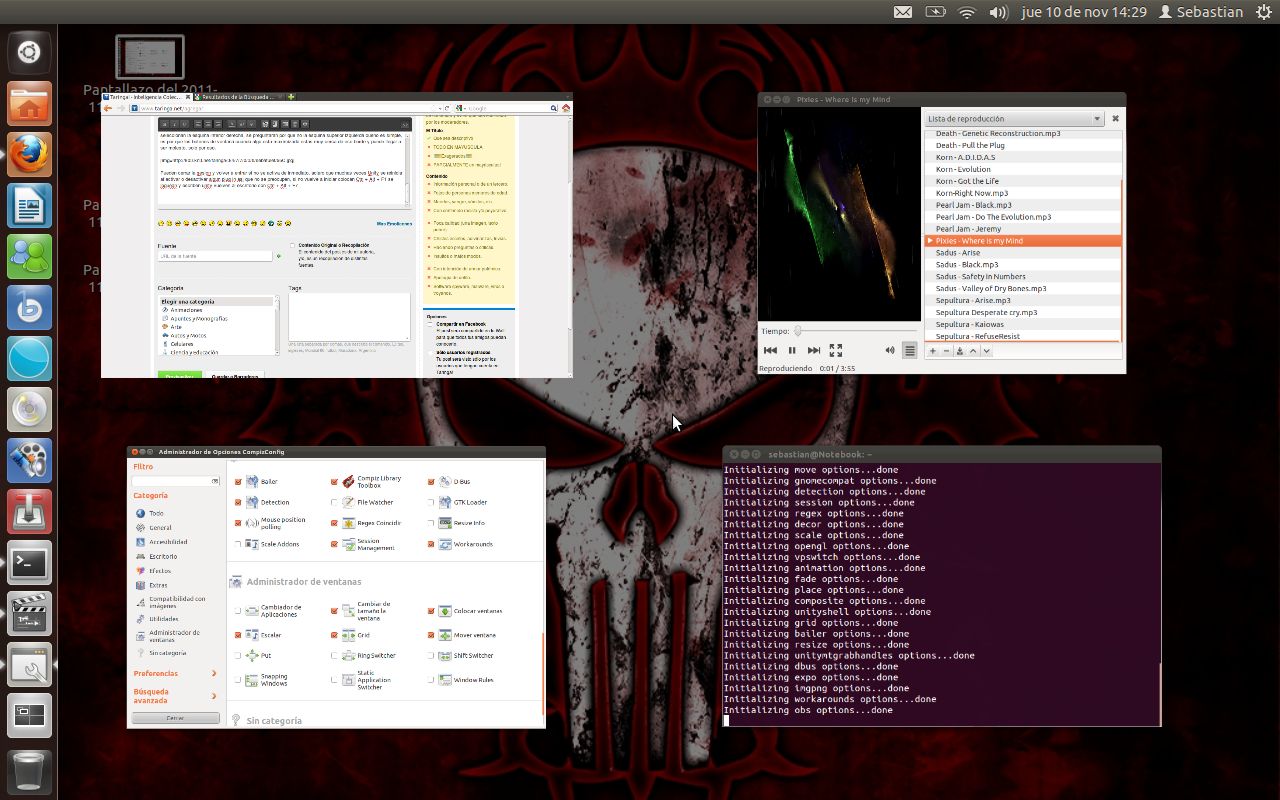Image resolution: width=1280 pixels, height=800 pixels.
Task: Open the Dash home launcher icon
Action: pos(29,52)
